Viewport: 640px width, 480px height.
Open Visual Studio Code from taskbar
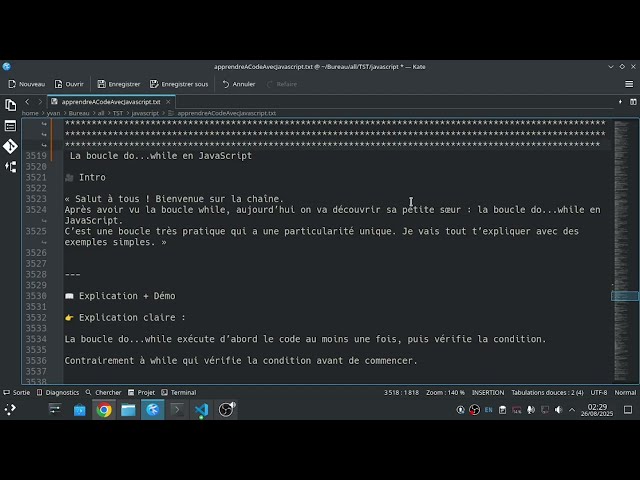click(201, 410)
